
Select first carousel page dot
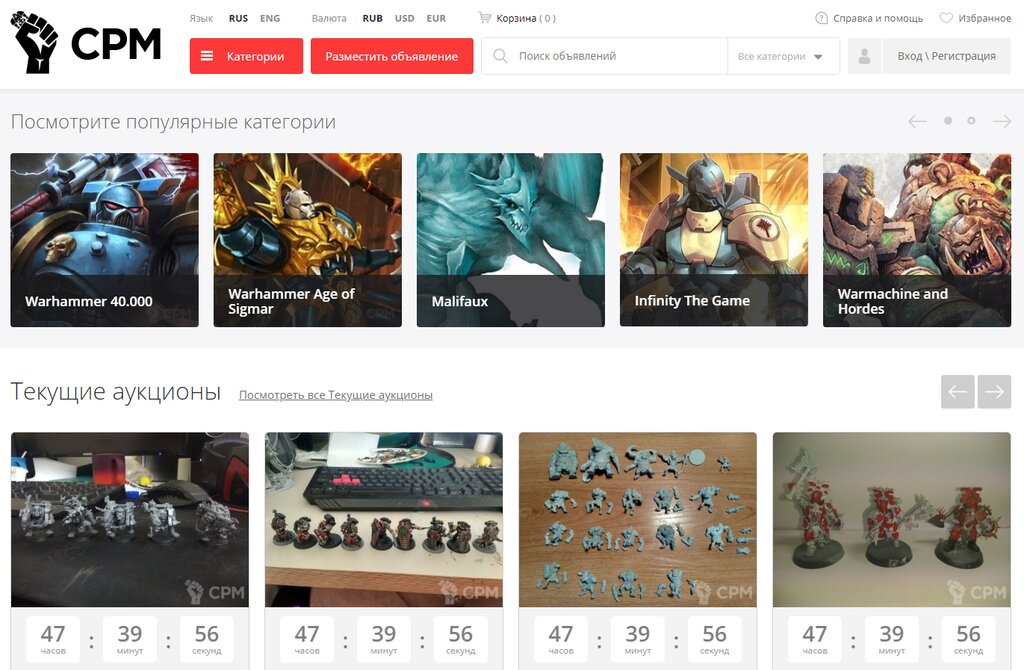(948, 121)
